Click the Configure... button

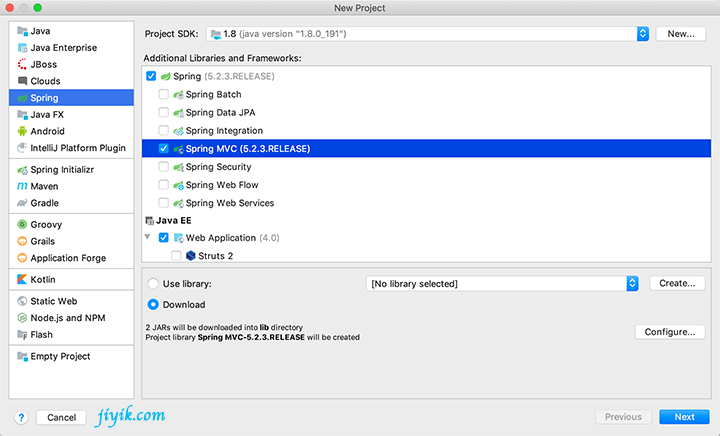(x=670, y=332)
